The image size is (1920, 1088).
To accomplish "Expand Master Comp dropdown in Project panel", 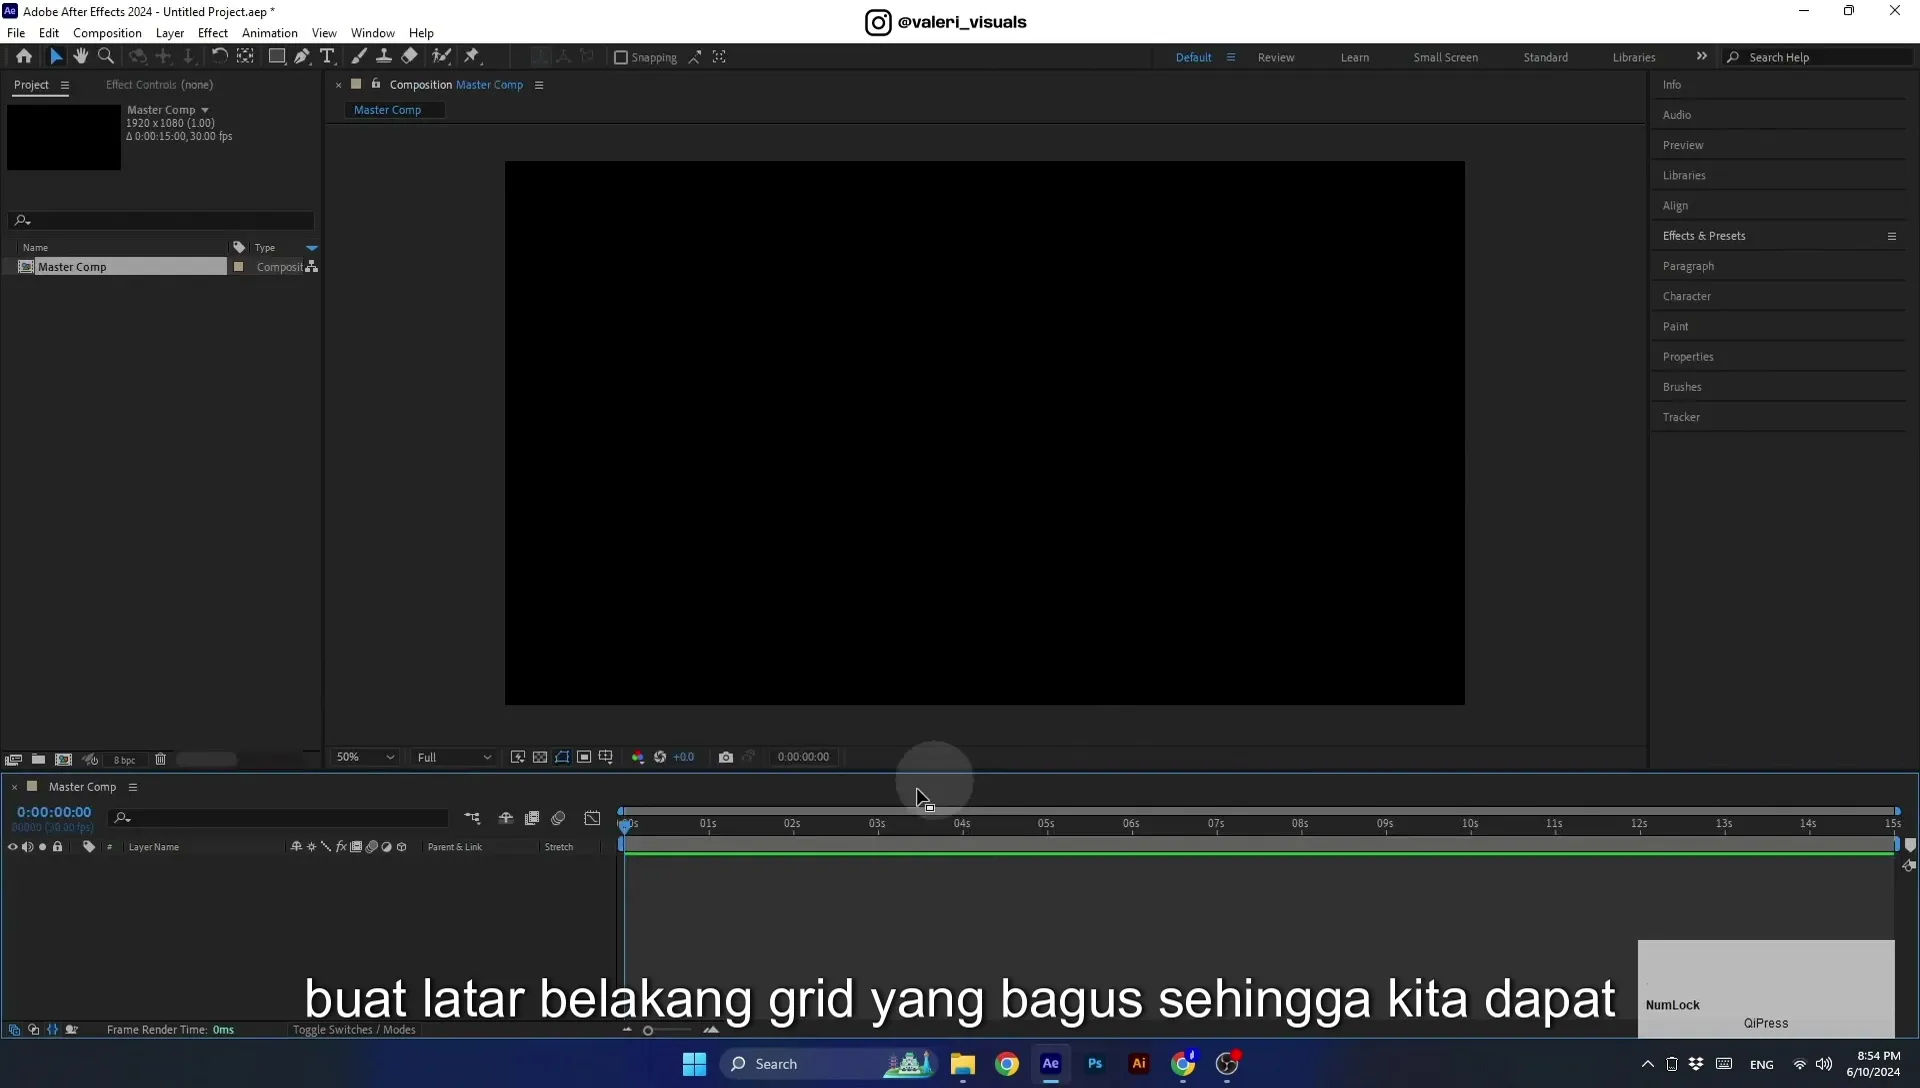I will [205, 110].
